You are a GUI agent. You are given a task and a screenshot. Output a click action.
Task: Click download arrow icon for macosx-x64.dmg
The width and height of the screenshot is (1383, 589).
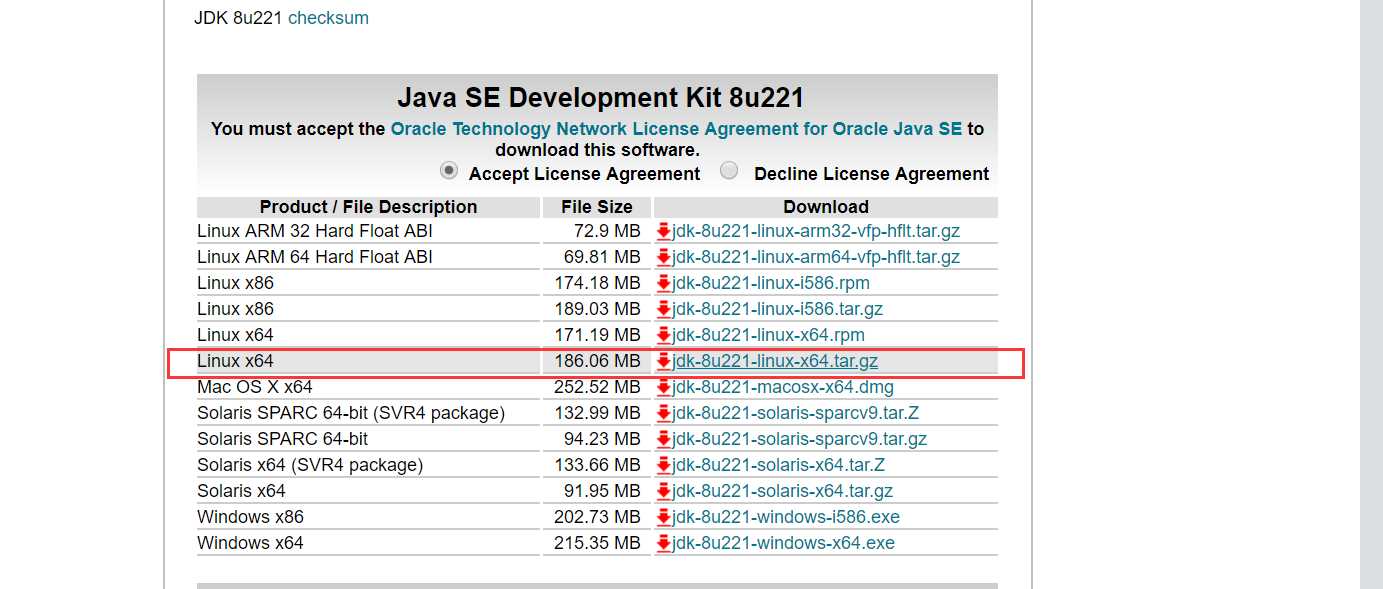(x=664, y=388)
